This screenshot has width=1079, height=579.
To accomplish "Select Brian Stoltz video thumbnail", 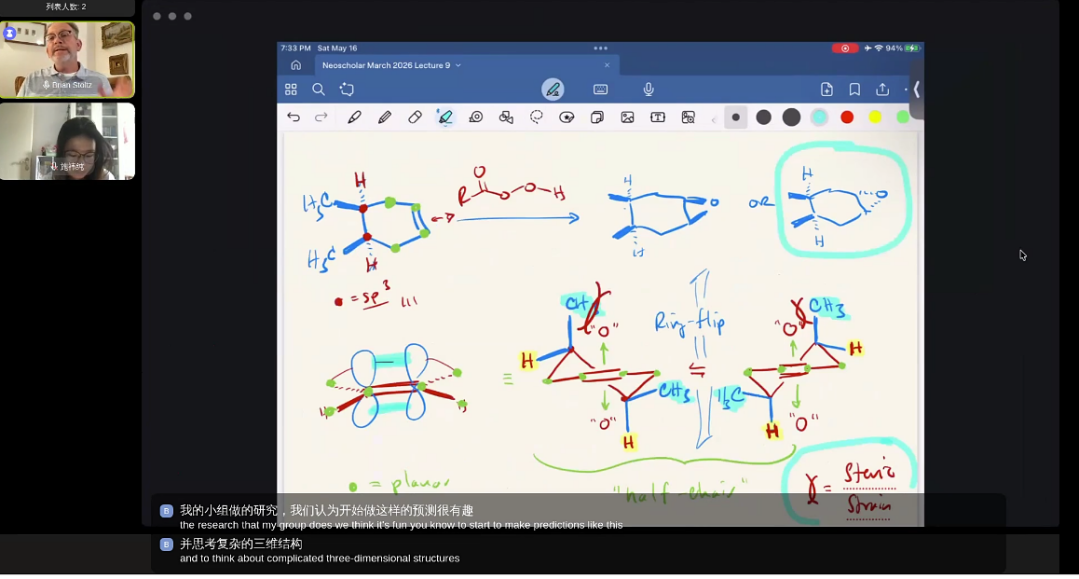I will point(67,59).
